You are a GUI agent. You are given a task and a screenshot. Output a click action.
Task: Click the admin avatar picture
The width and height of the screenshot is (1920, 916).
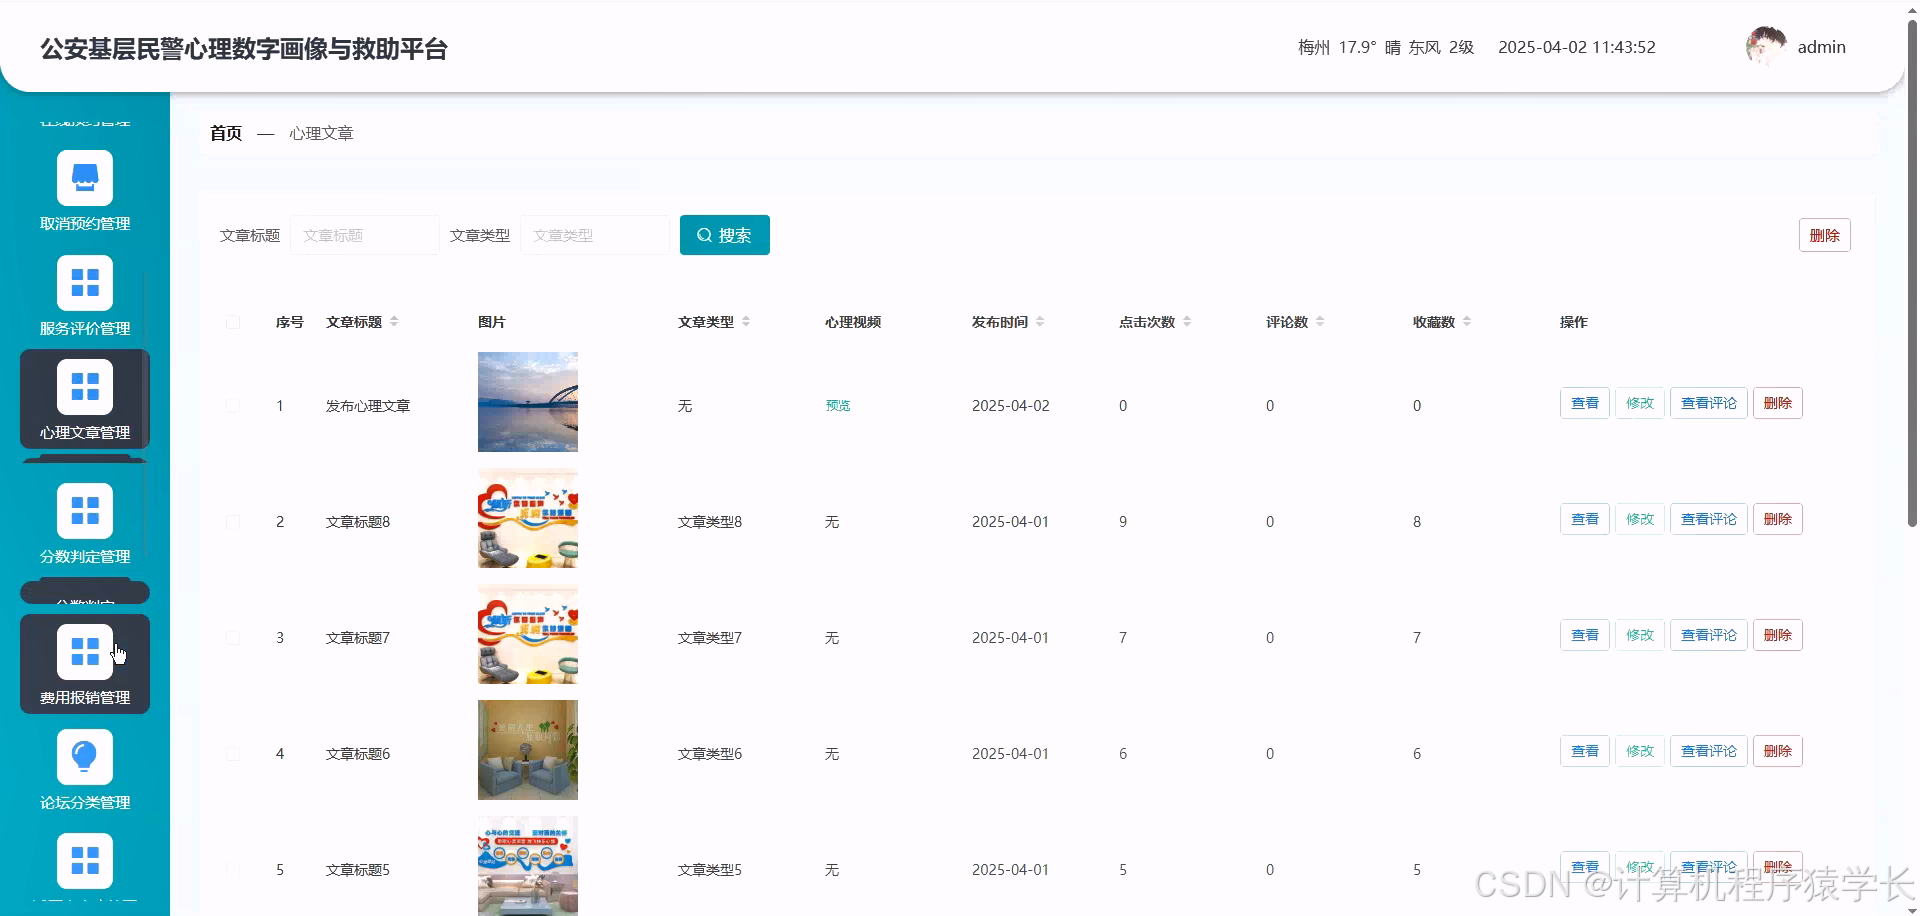(x=1766, y=45)
